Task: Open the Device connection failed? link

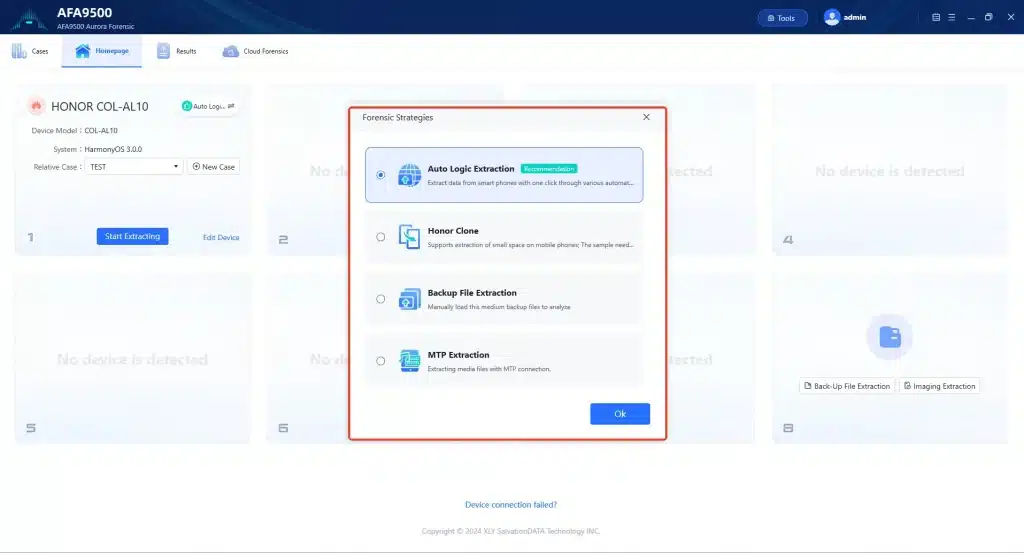Action: click(511, 505)
